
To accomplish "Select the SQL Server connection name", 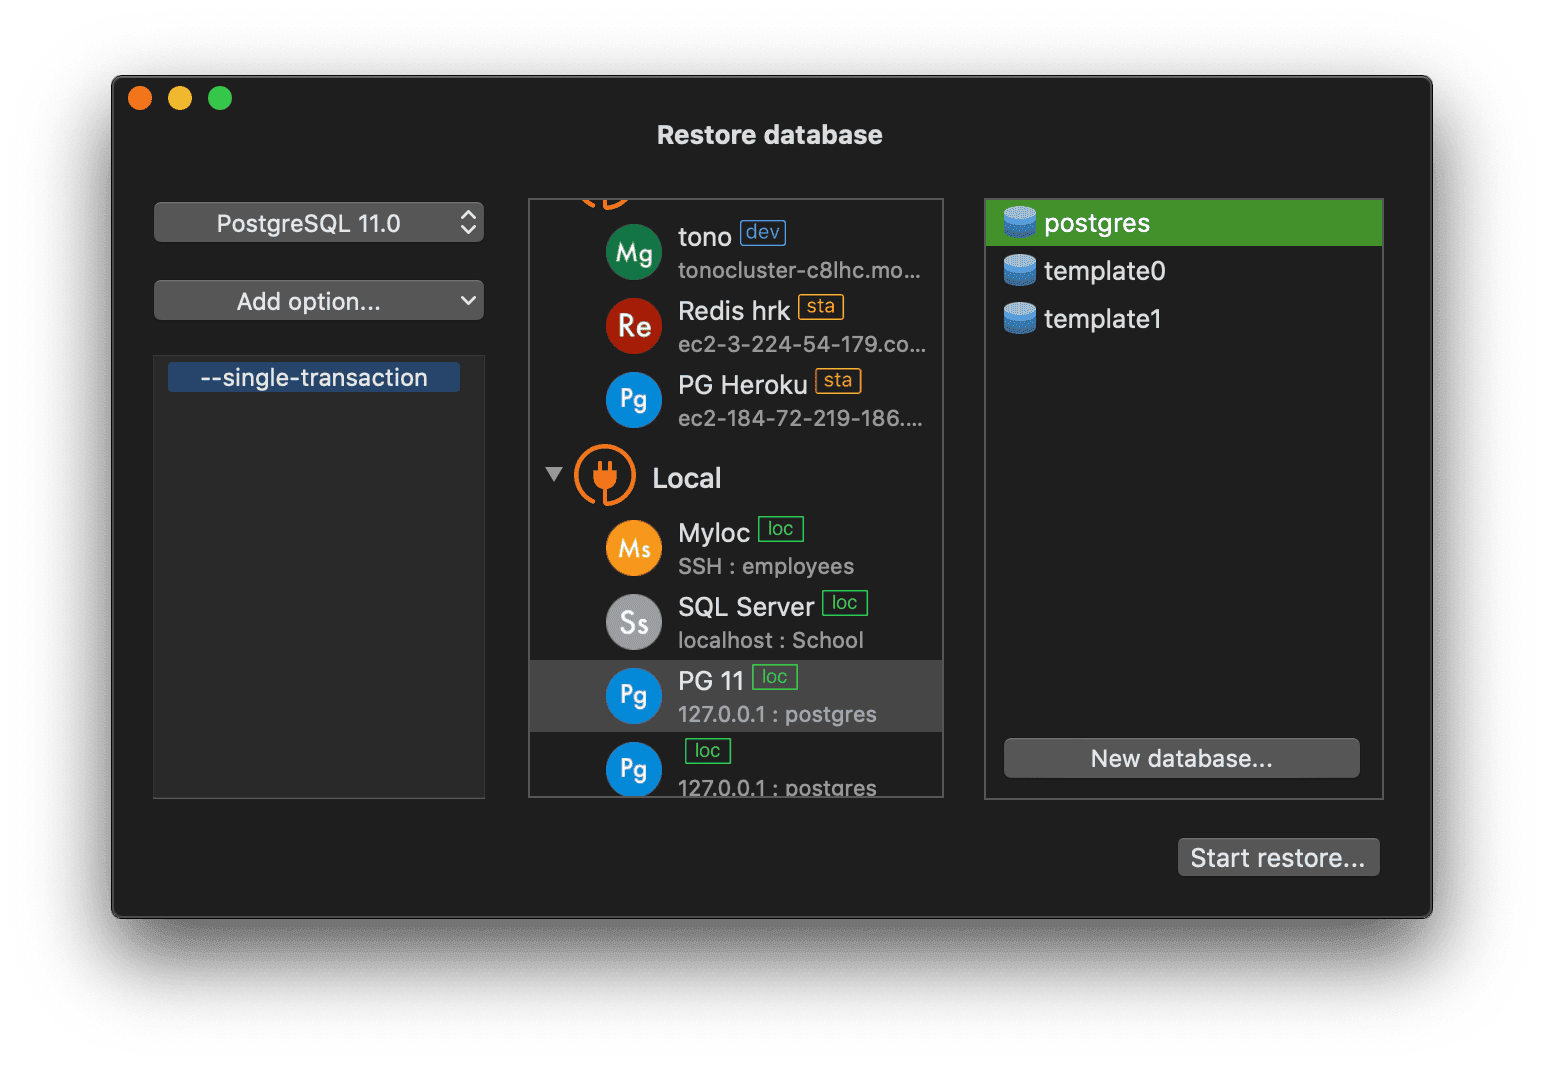I will [746, 607].
